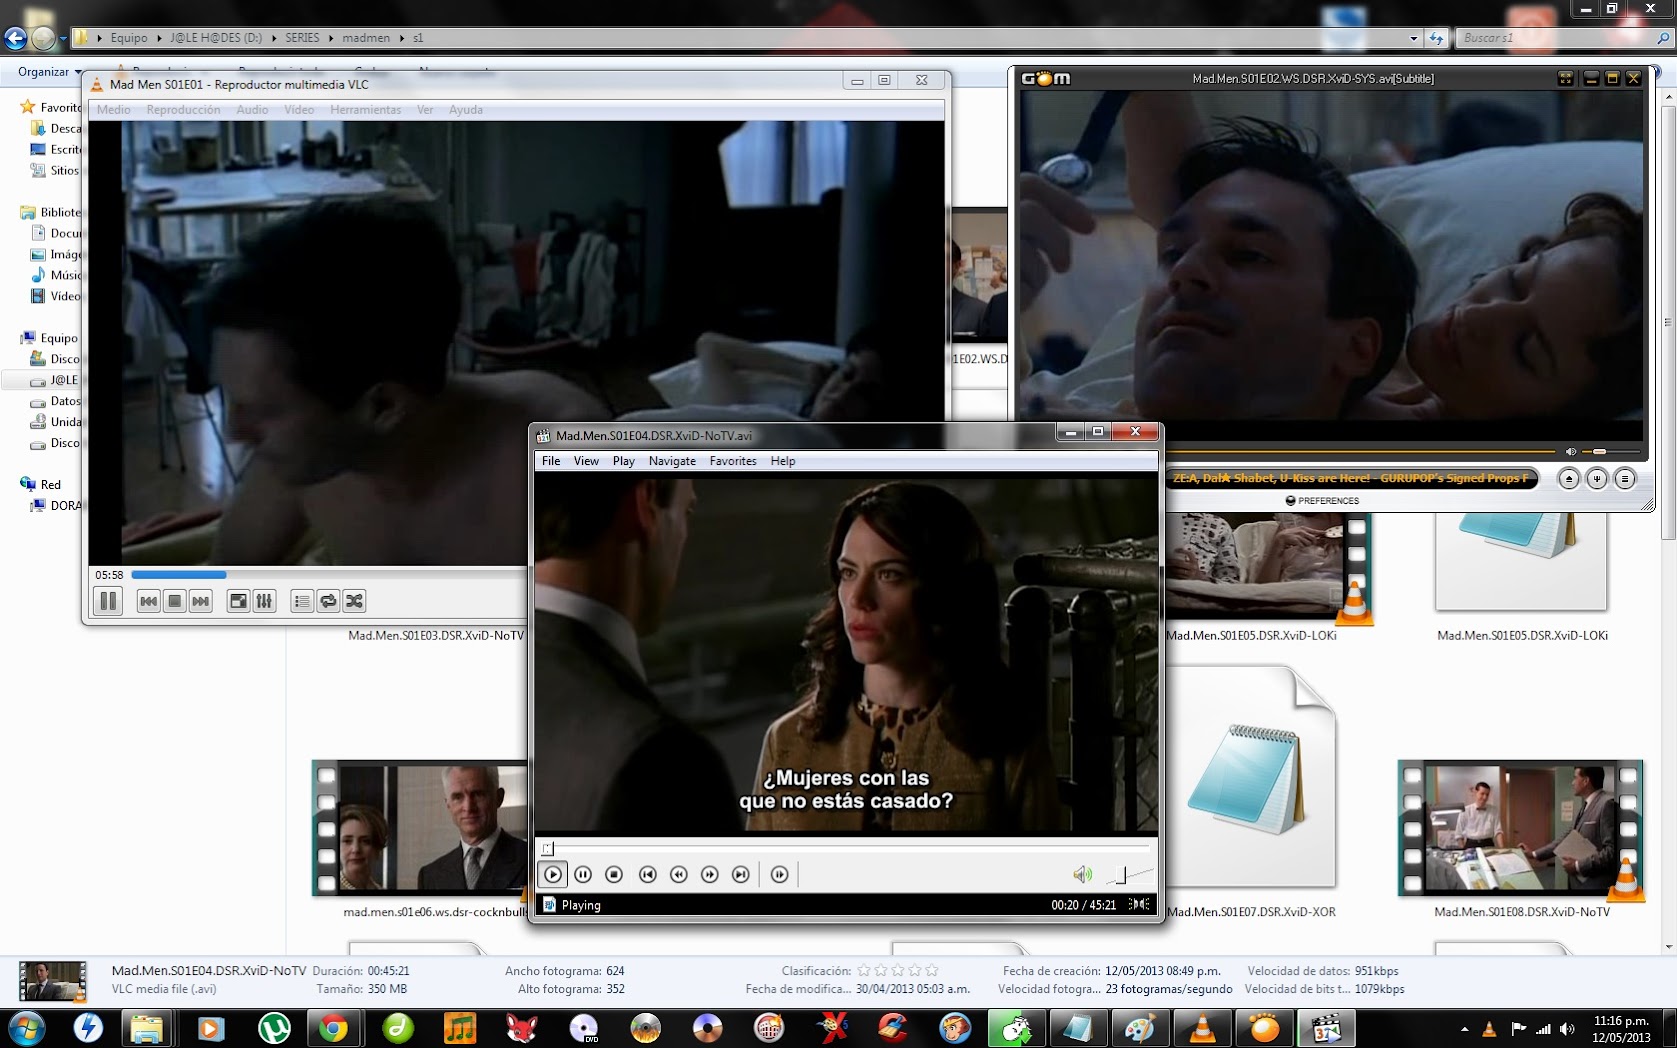
Task: Stop playback in VLC player
Action: coord(174,601)
